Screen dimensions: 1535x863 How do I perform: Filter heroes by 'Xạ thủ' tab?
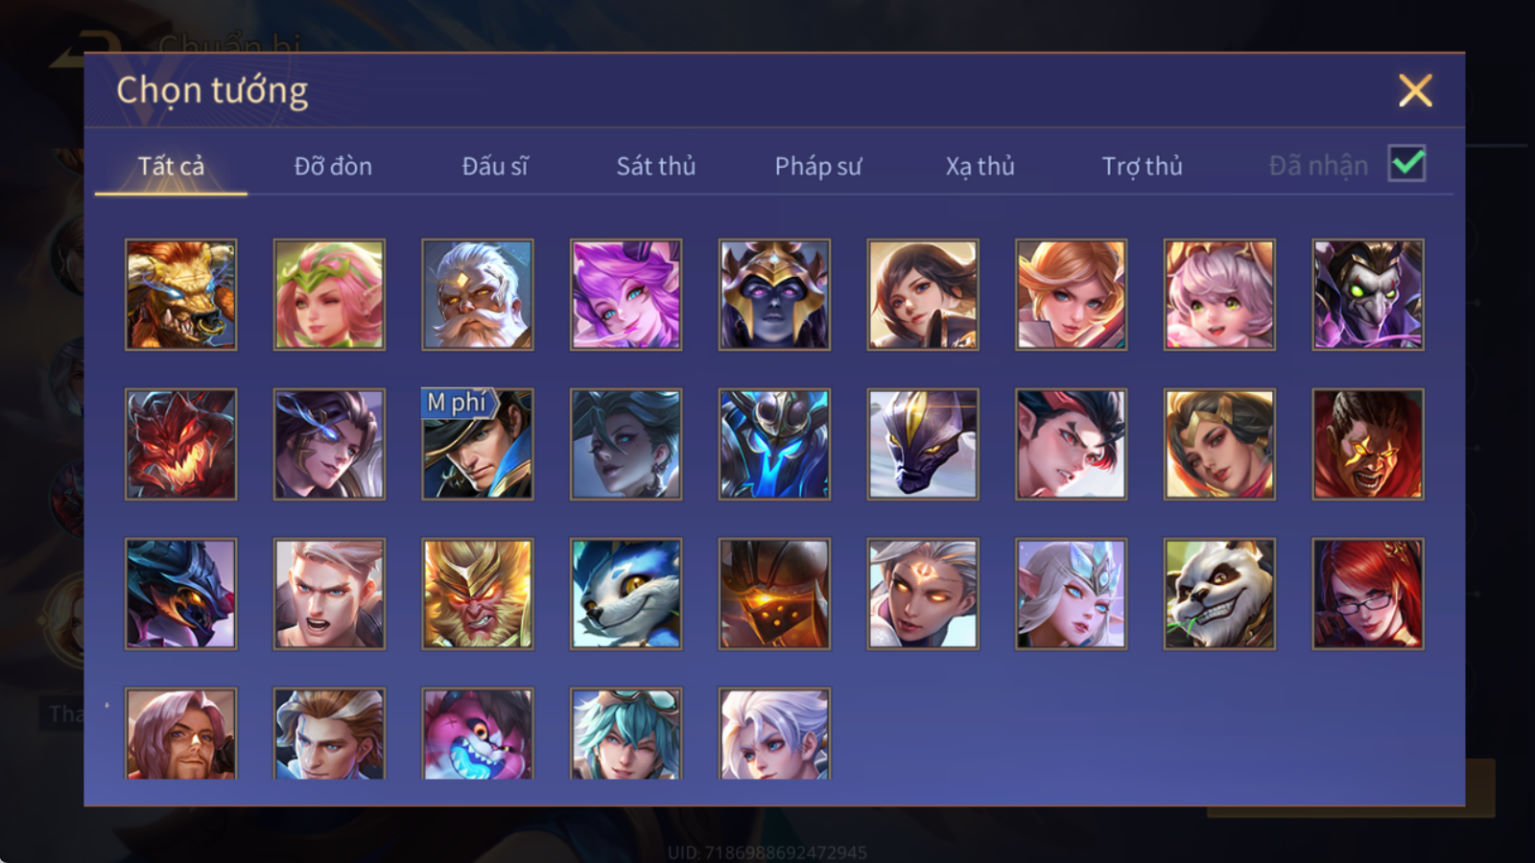click(980, 166)
